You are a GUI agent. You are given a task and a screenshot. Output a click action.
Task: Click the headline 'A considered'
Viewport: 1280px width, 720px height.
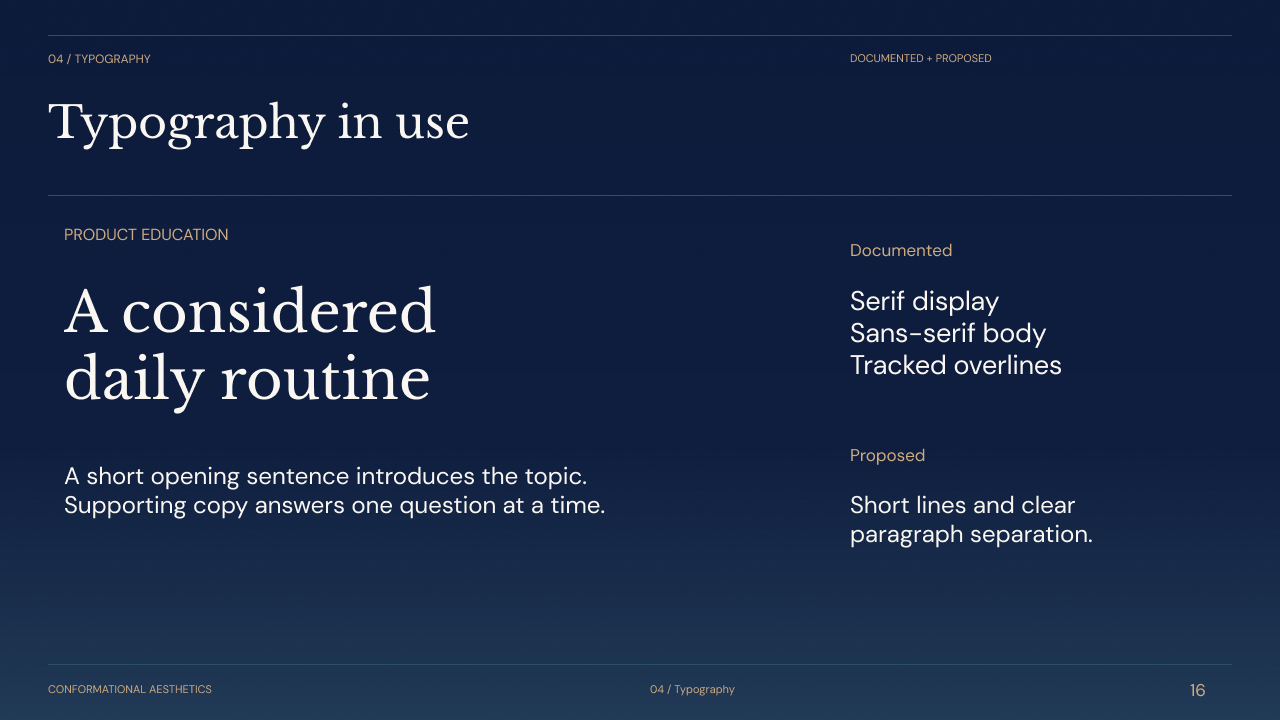tap(250, 312)
